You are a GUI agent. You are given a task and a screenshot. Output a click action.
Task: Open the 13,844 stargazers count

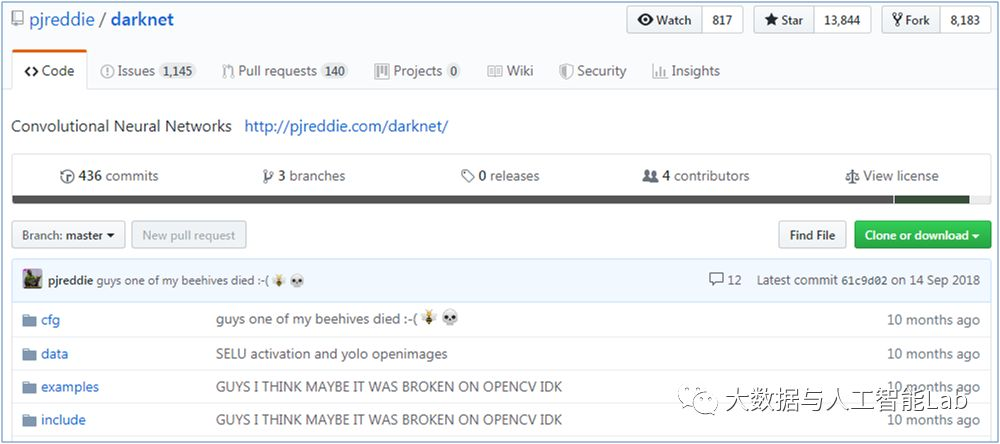point(842,20)
